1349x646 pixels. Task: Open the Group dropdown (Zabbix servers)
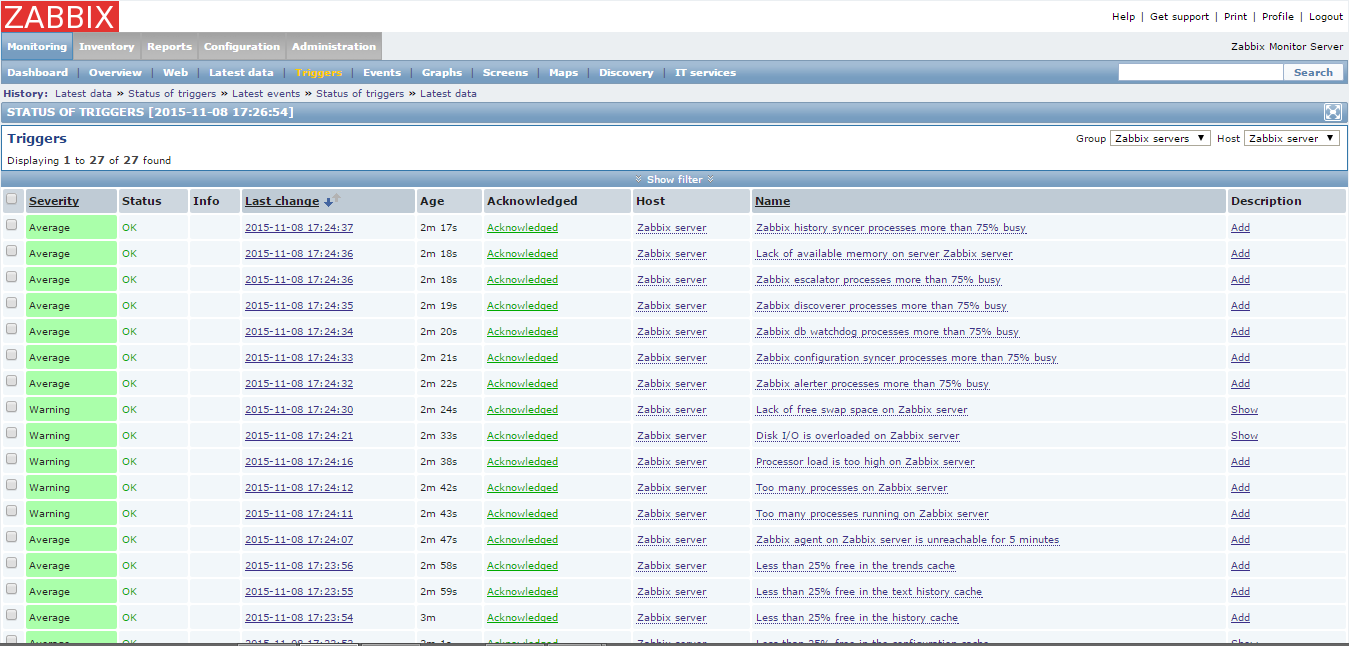[x=1160, y=138]
